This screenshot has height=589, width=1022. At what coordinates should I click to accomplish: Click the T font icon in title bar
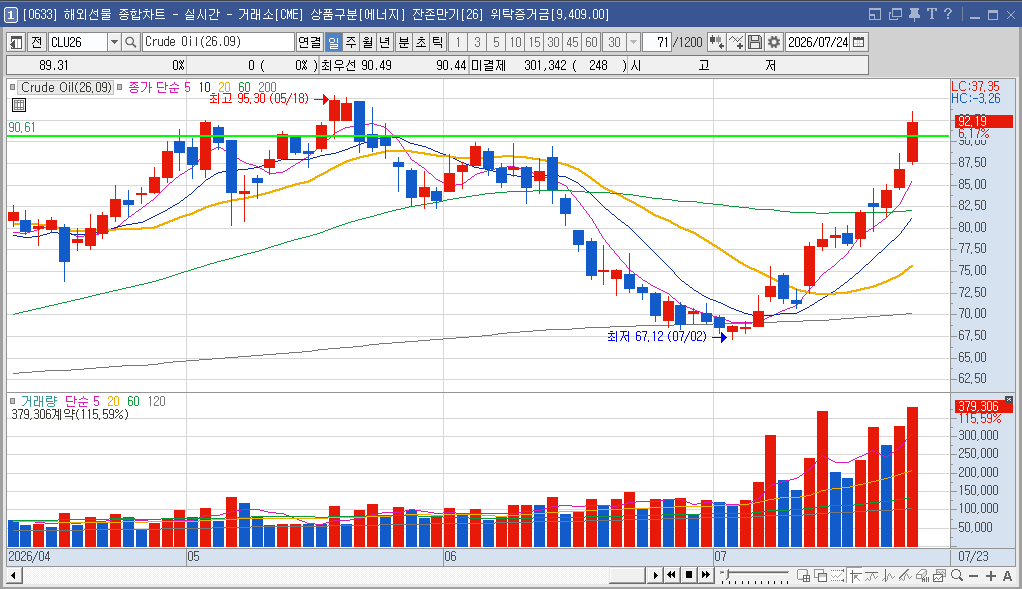tap(931, 14)
